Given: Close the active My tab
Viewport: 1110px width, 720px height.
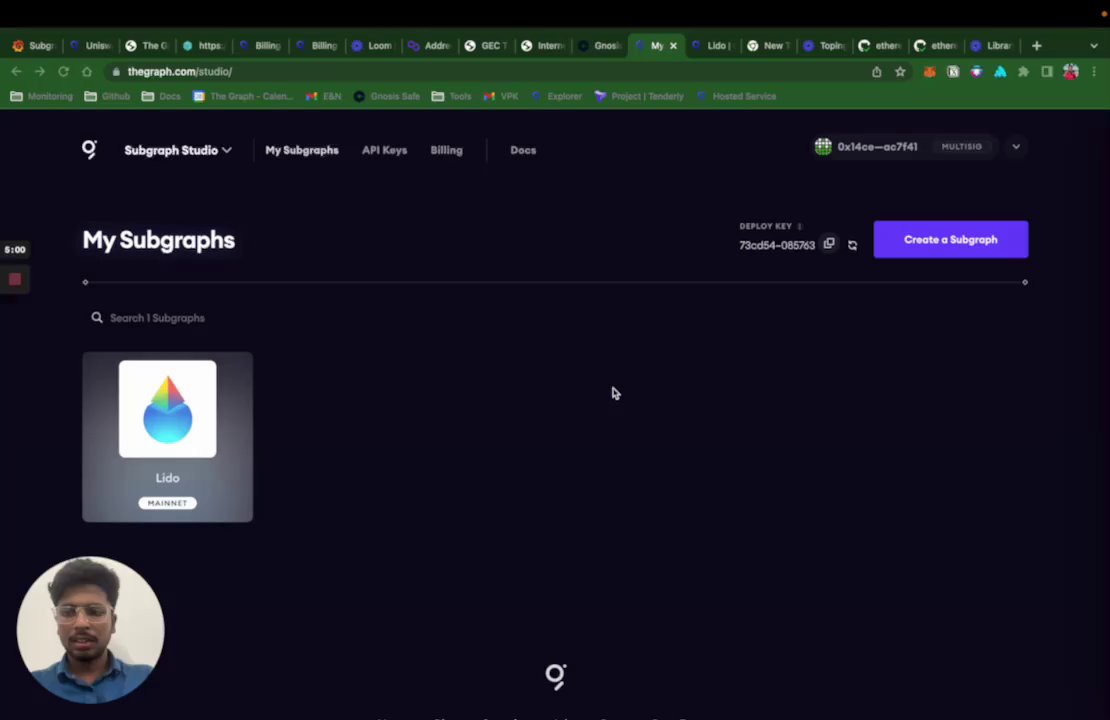Looking at the screenshot, I should click(x=673, y=45).
